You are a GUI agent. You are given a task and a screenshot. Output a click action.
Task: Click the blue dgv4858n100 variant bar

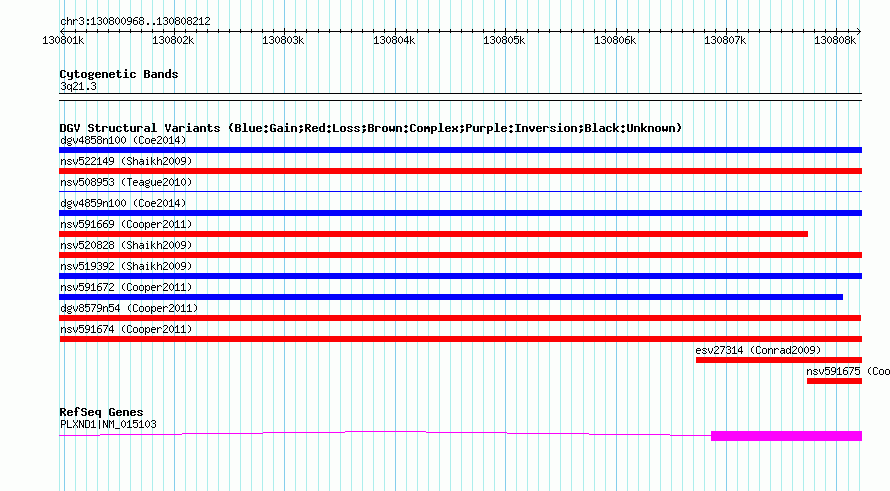tap(460, 150)
